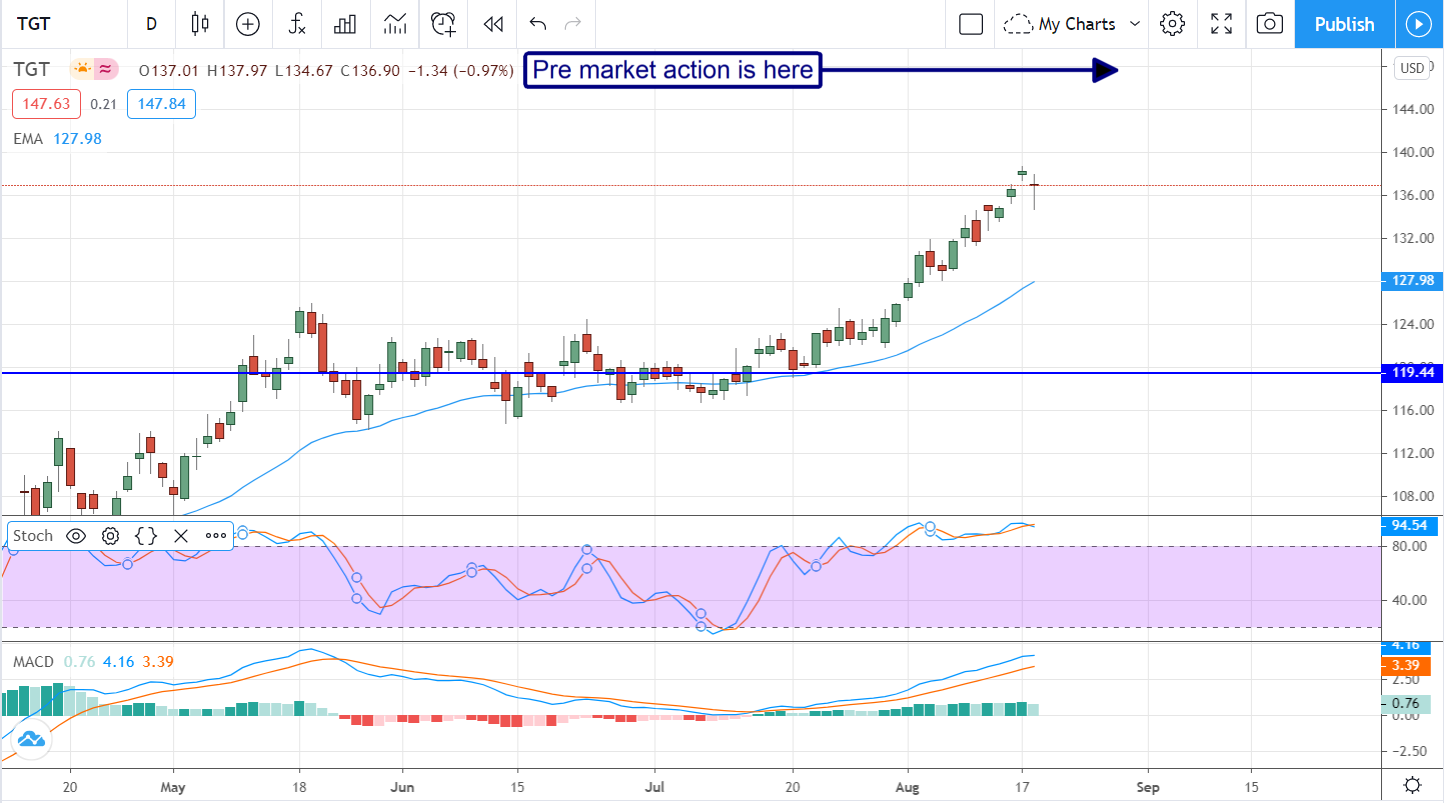Take a snapshot with the camera icon
Viewport: 1444px width, 803px height.
[1269, 24]
